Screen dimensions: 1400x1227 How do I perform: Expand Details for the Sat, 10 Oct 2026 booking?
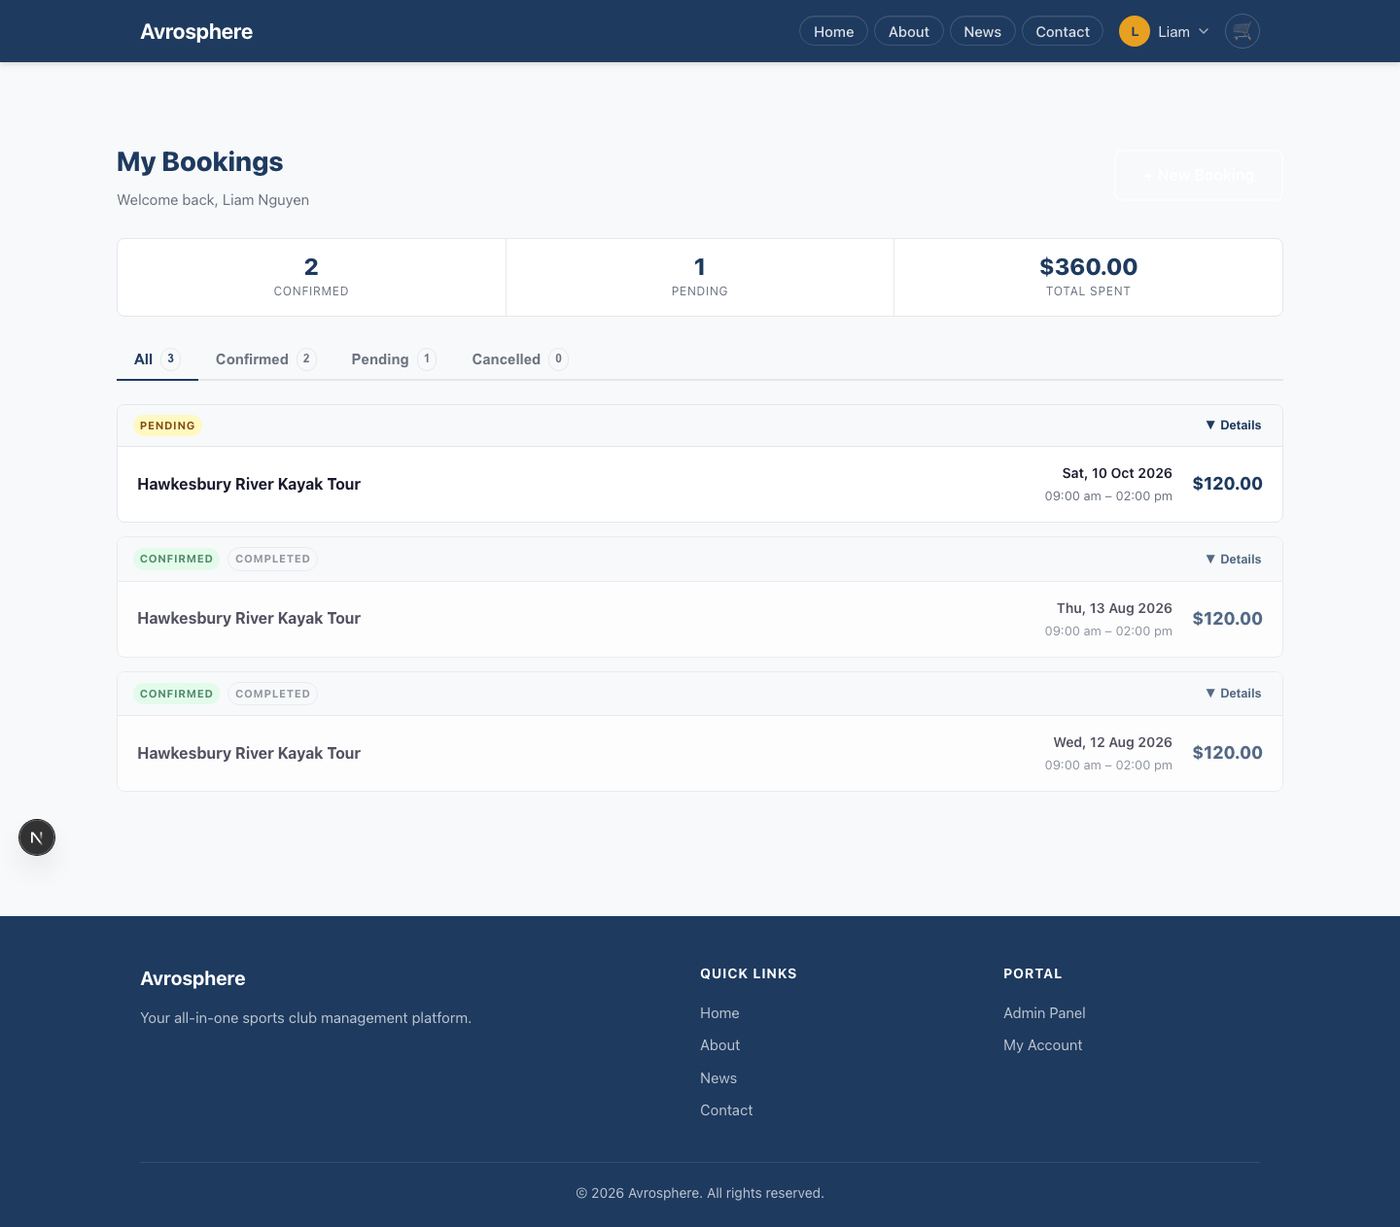[x=1233, y=425]
